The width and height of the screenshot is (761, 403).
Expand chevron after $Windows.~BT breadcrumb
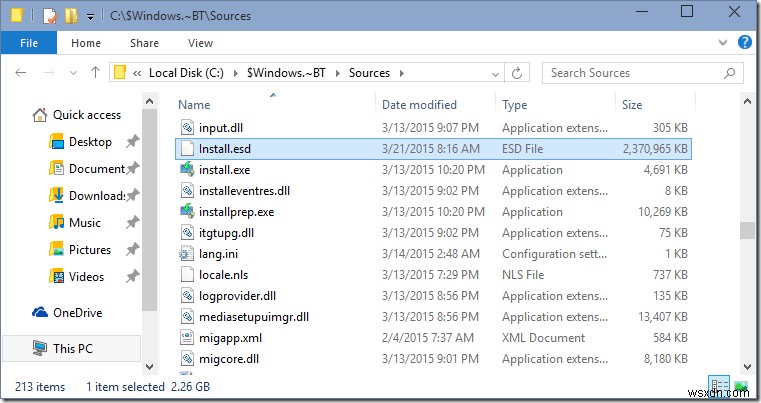[337, 73]
